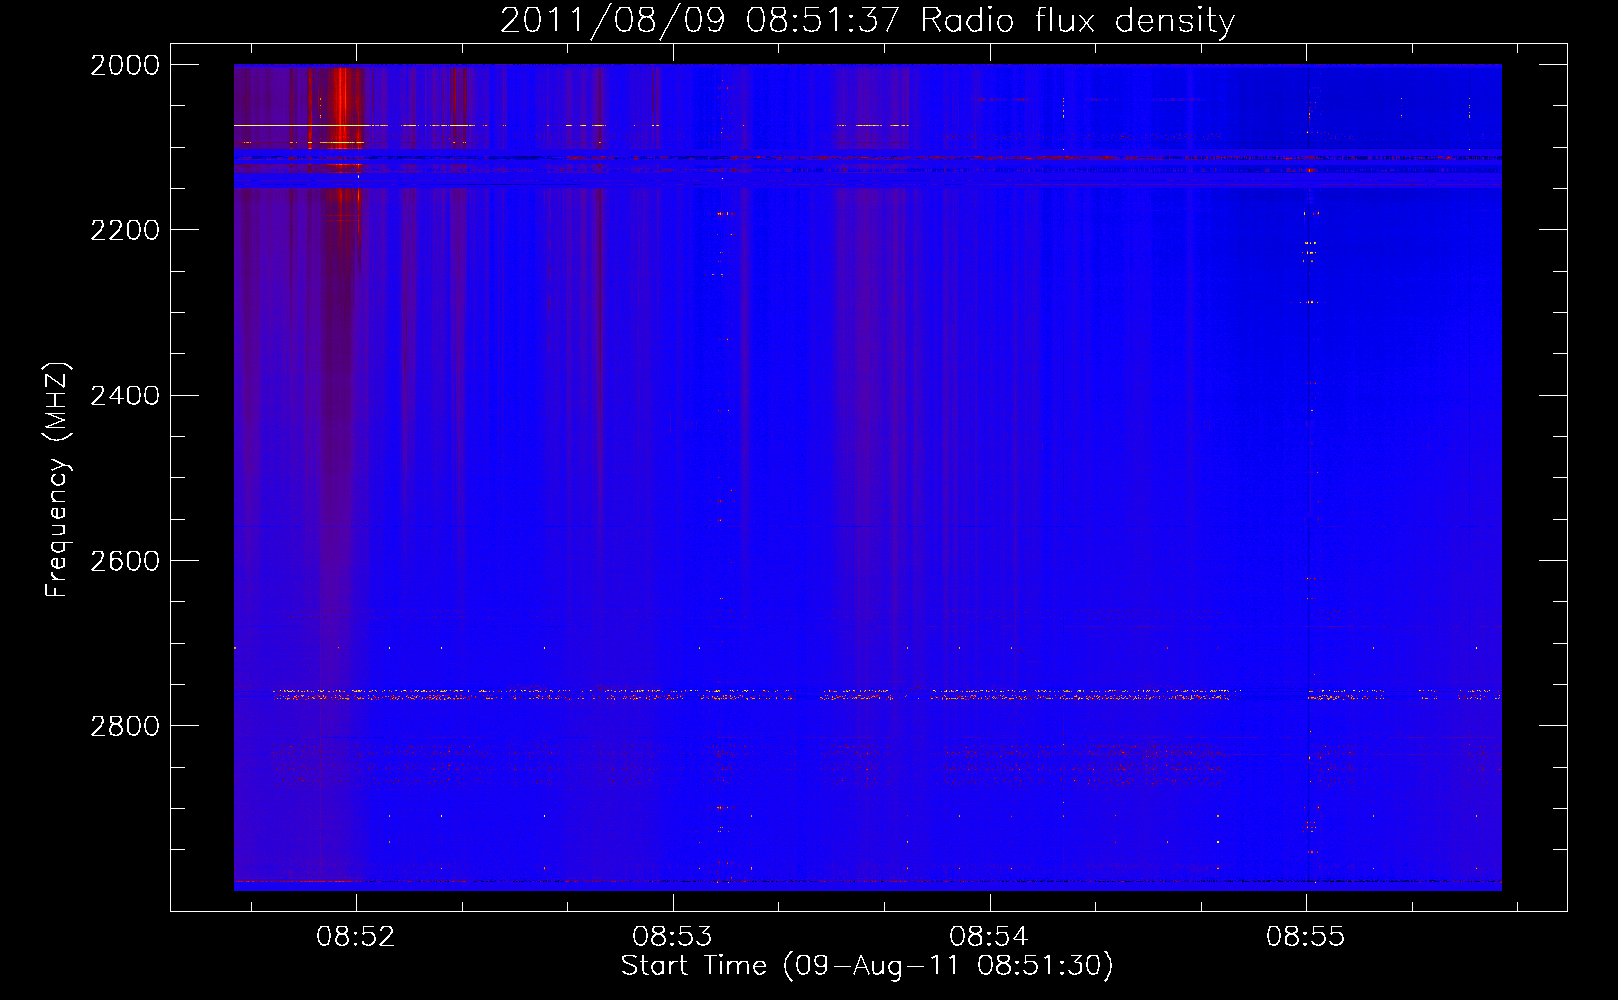Click the 2000 frequency tick label
Image resolution: width=1618 pixels, height=1000 pixels.
(x=125, y=65)
